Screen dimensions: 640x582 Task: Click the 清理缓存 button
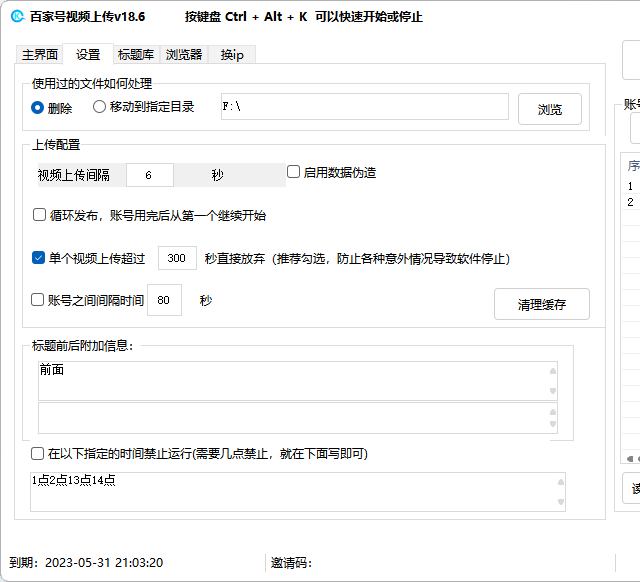coord(542,304)
